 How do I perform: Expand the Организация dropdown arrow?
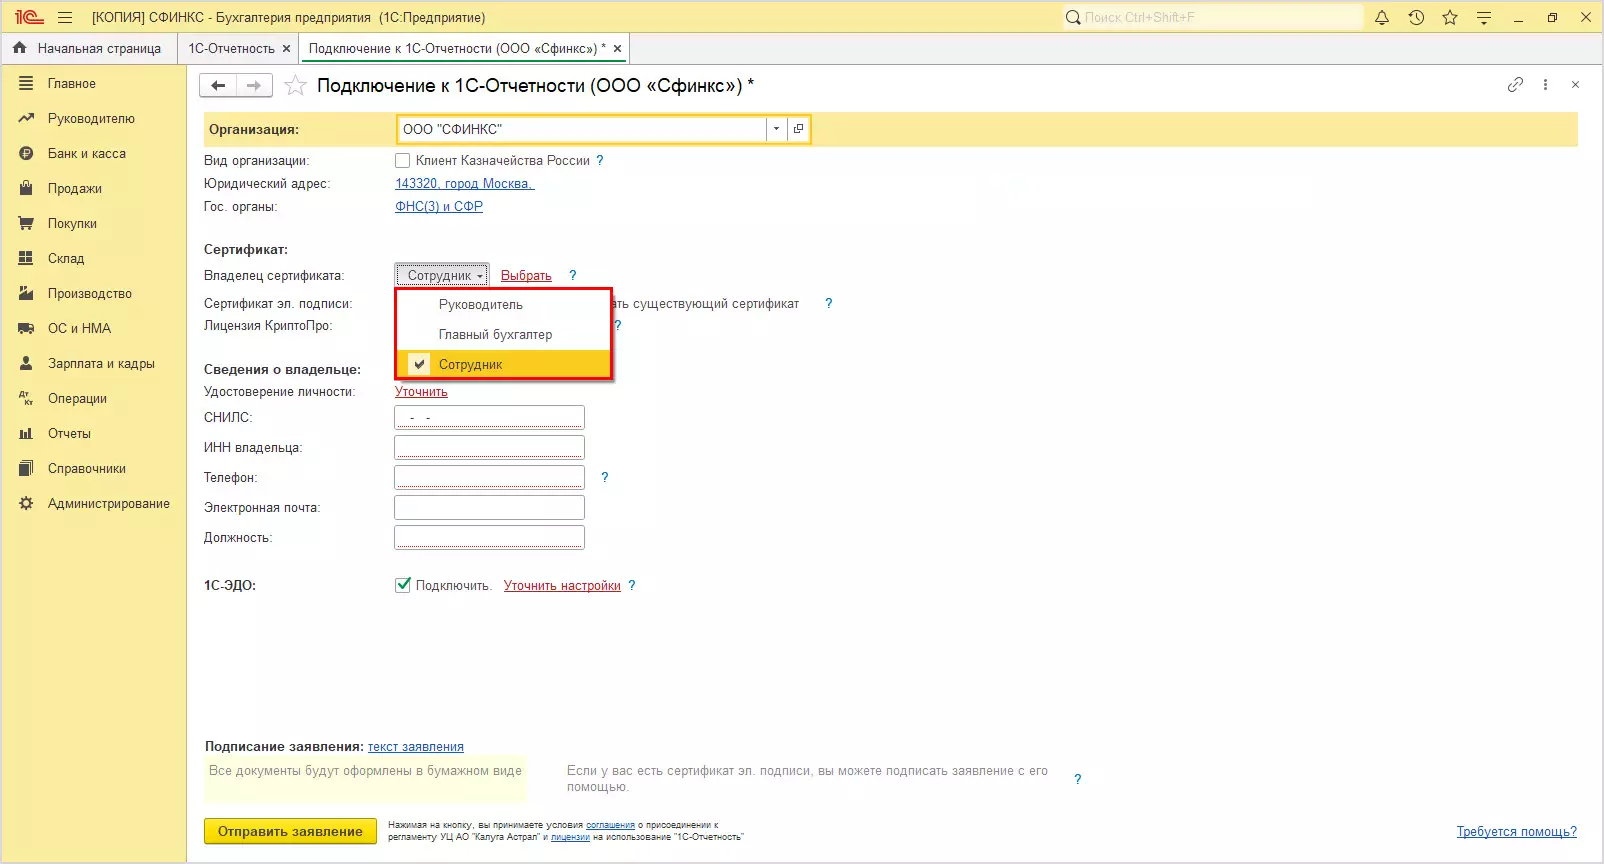click(x=776, y=129)
